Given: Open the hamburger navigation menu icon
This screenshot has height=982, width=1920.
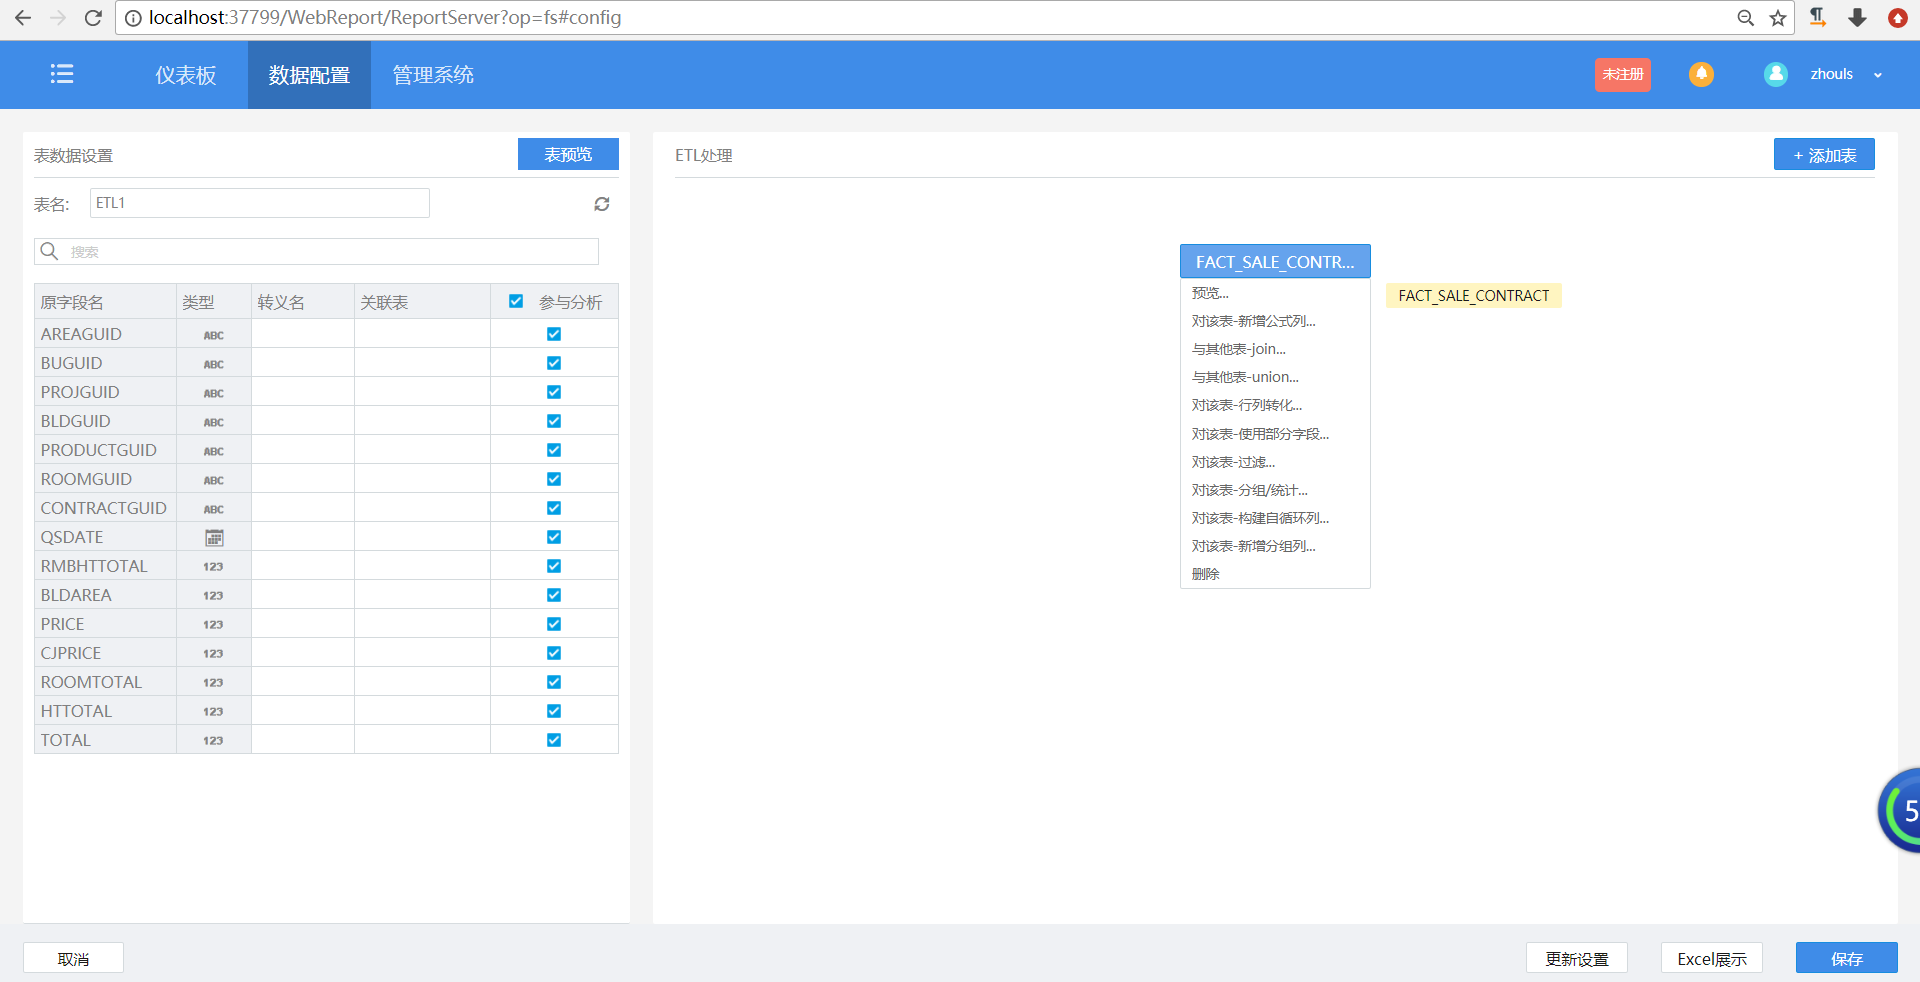Looking at the screenshot, I should 62,74.
